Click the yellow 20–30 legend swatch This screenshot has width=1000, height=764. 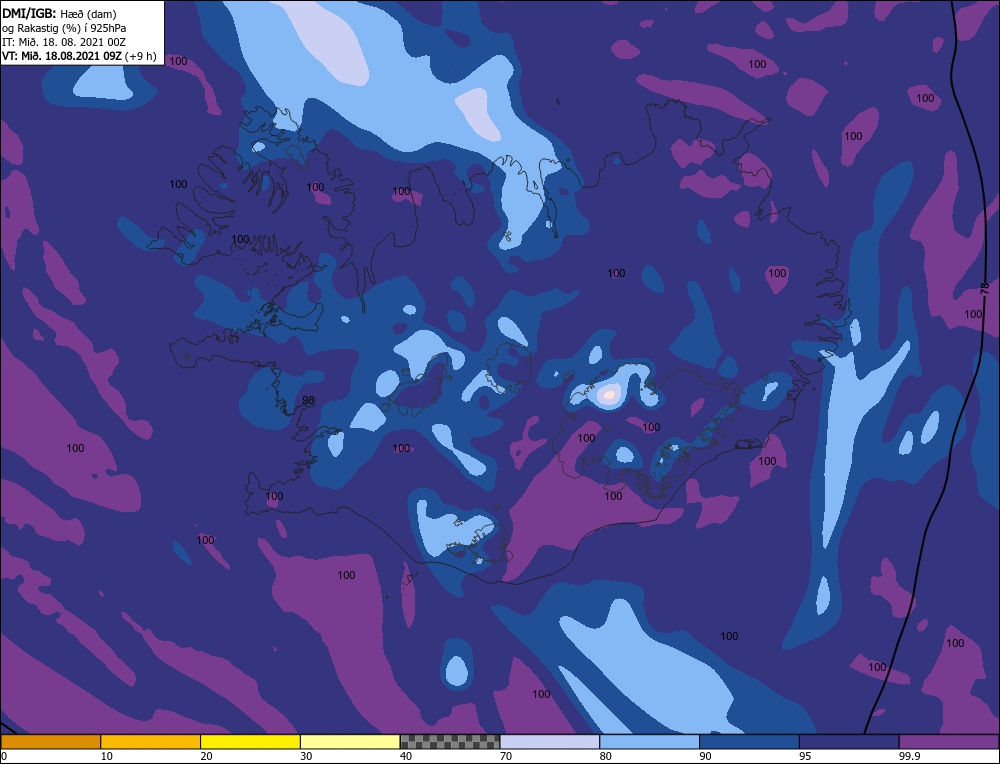pos(250,742)
